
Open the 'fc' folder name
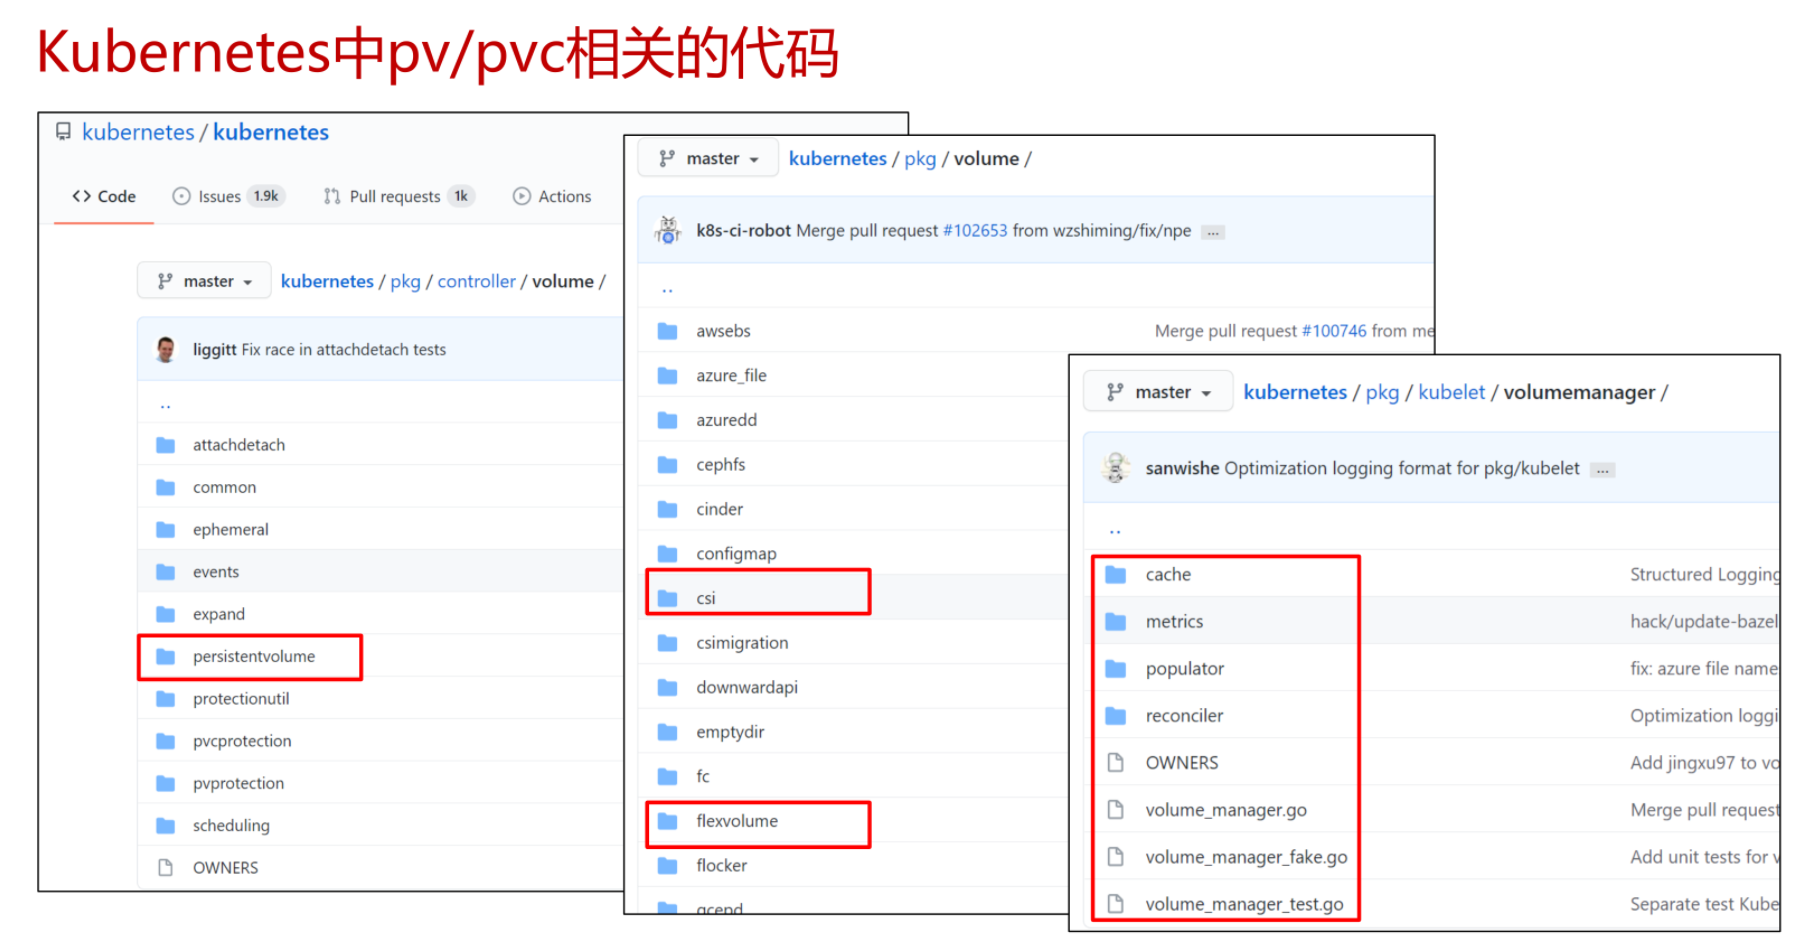point(703,777)
